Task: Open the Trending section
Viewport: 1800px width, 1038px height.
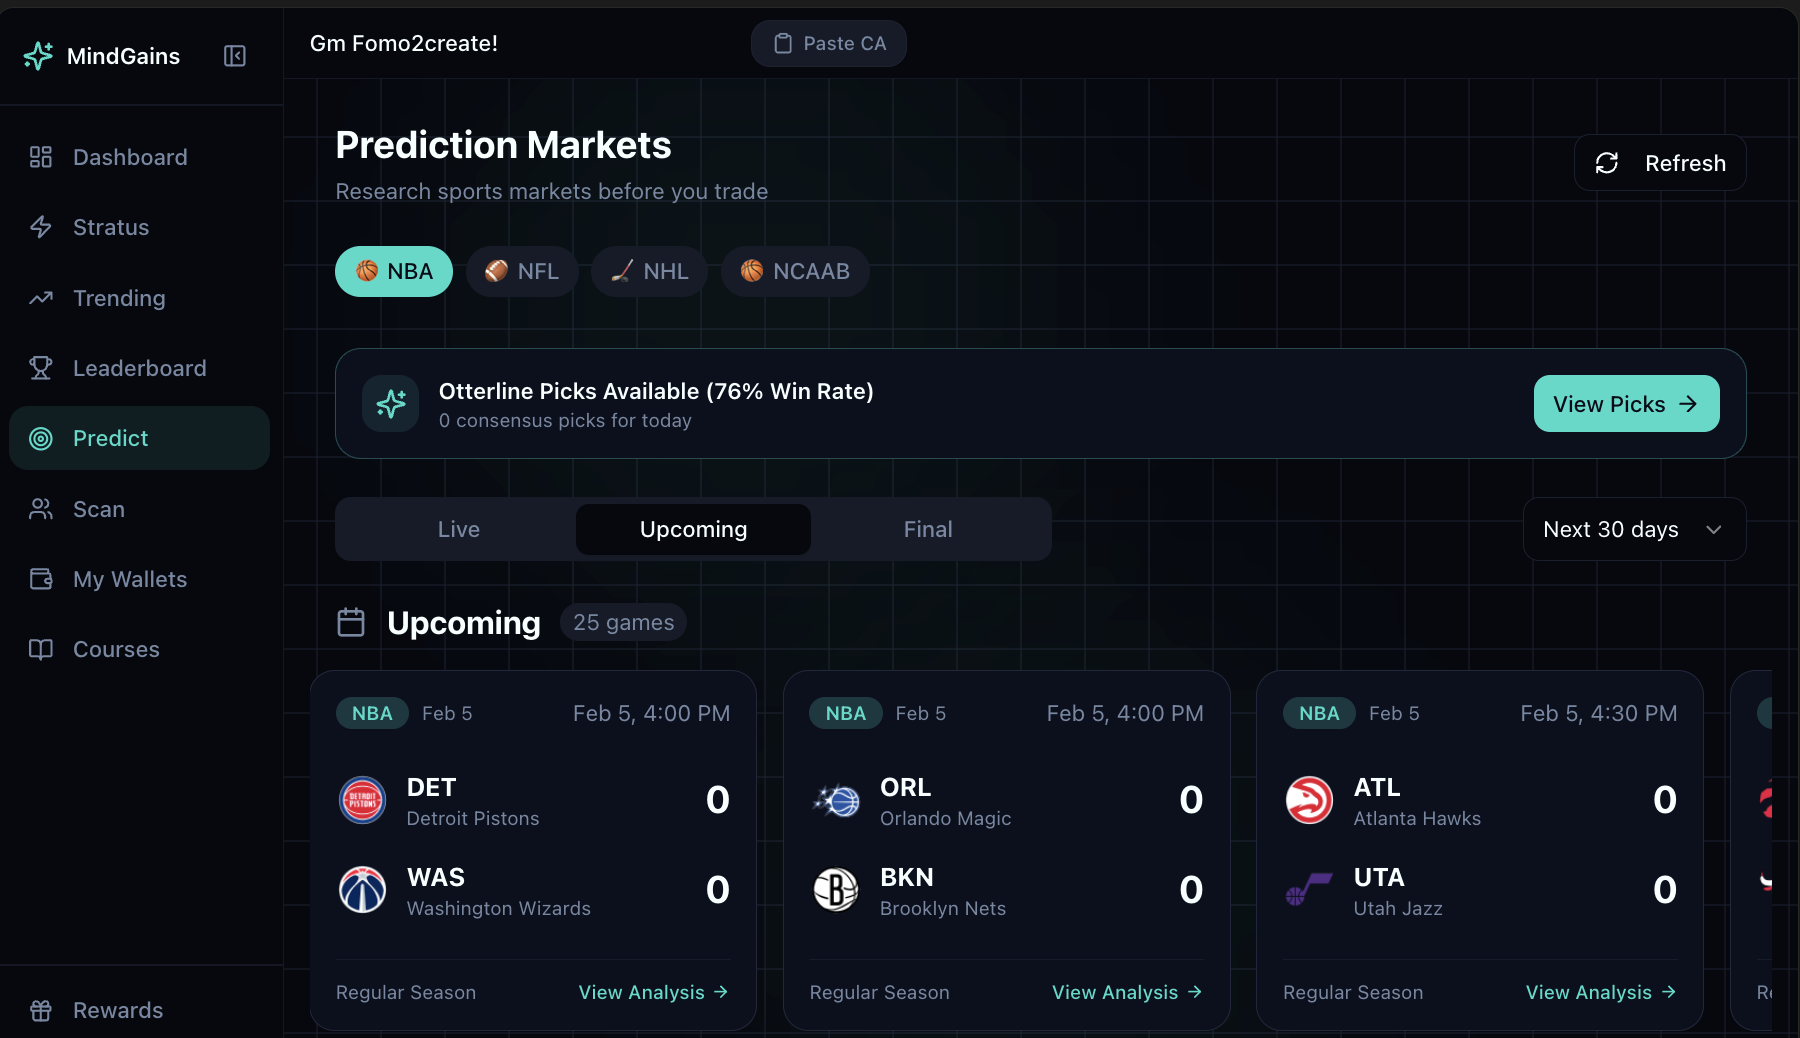Action: (x=118, y=298)
